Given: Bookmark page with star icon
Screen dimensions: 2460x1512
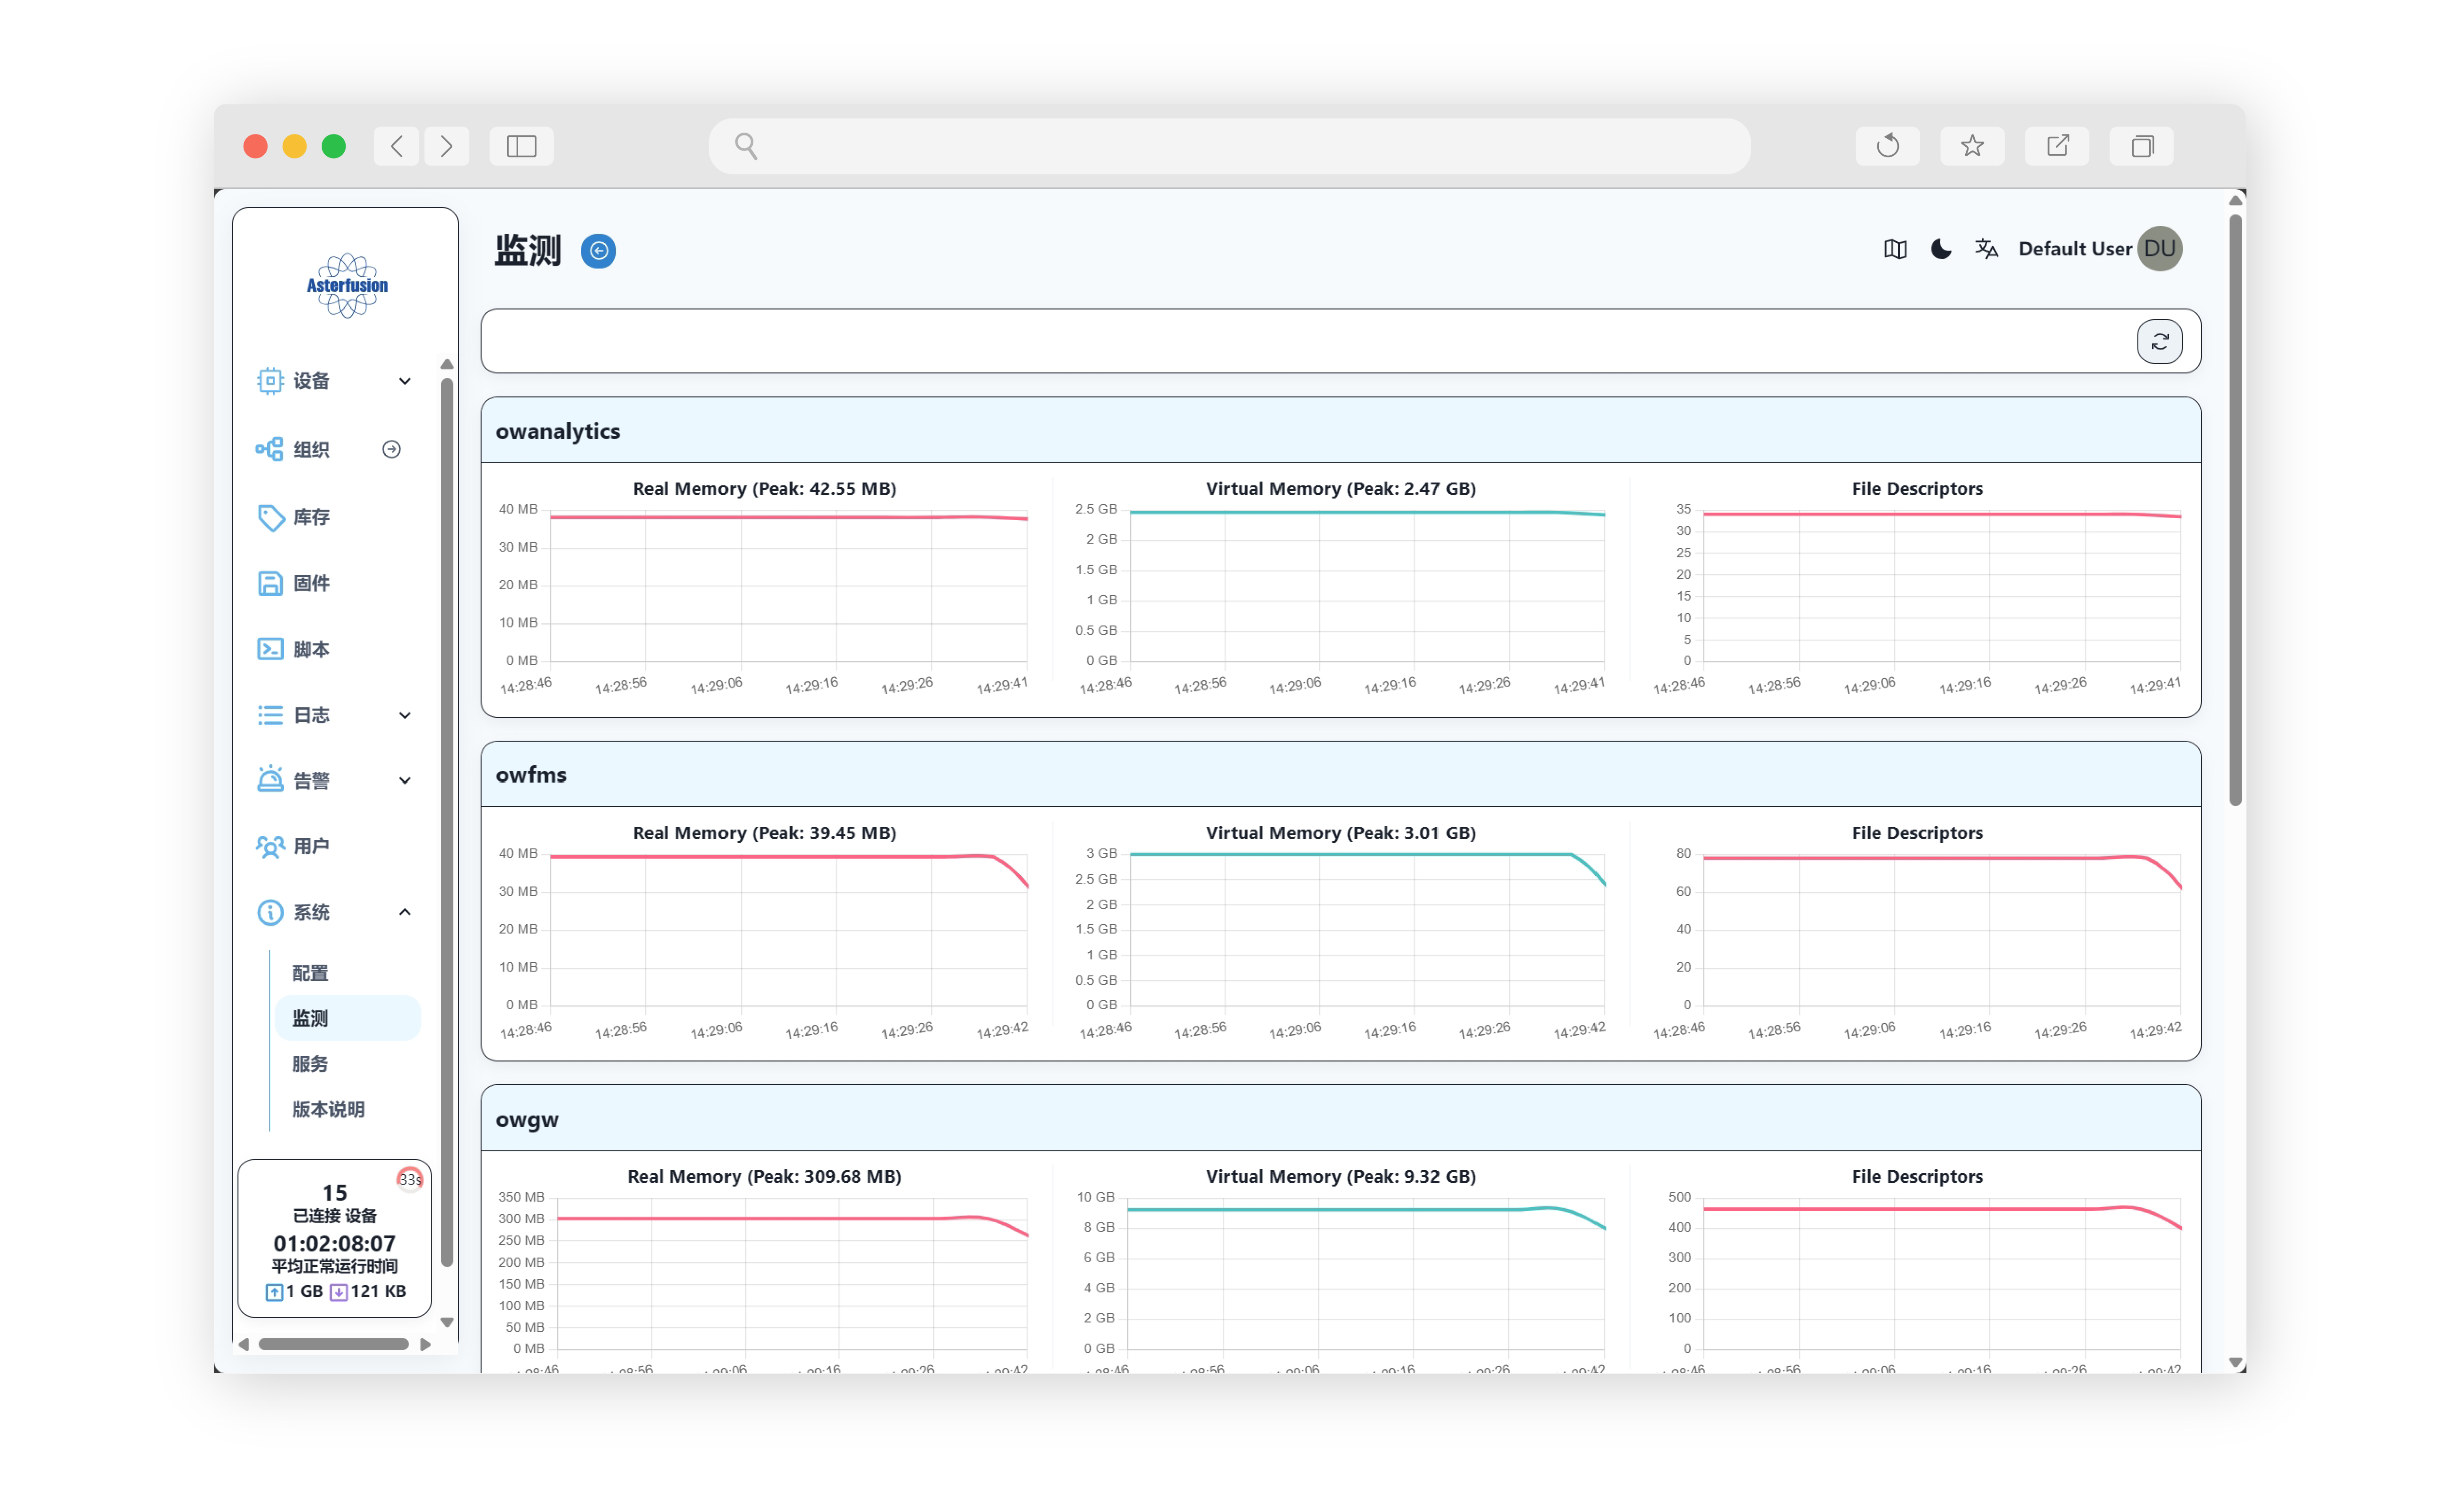Looking at the screenshot, I should 1972,146.
